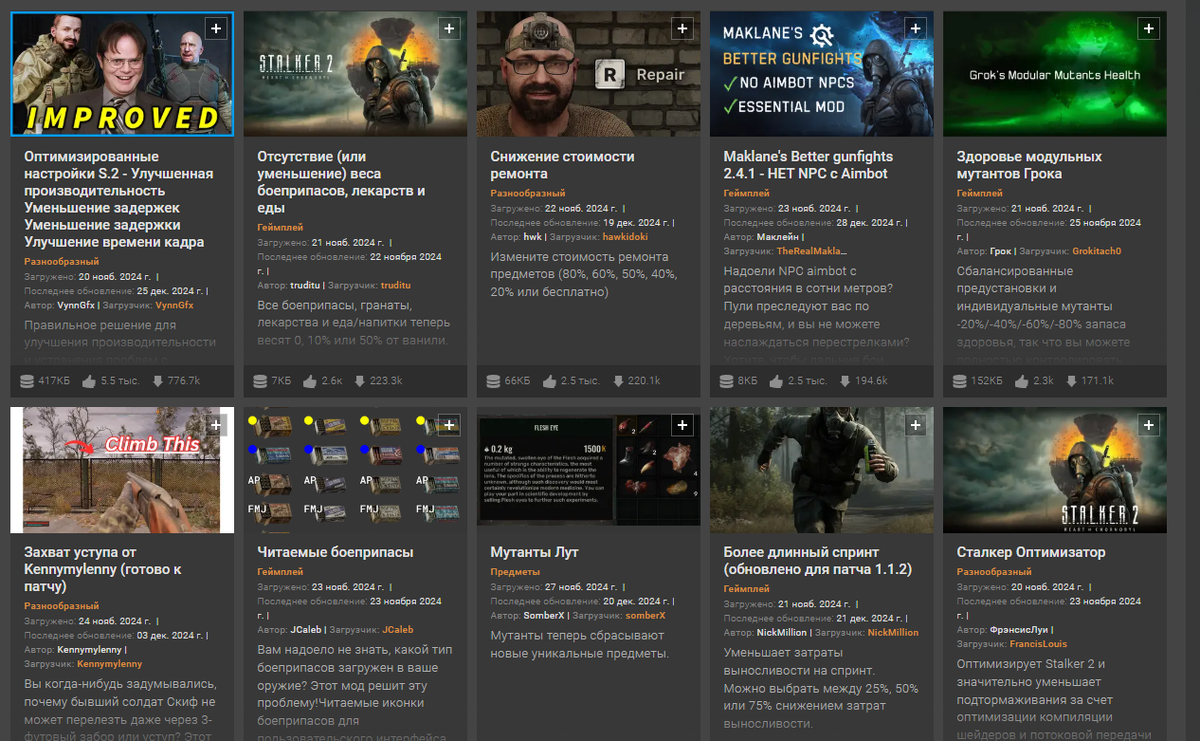Click the download icon next to 776.7k

tap(157, 381)
